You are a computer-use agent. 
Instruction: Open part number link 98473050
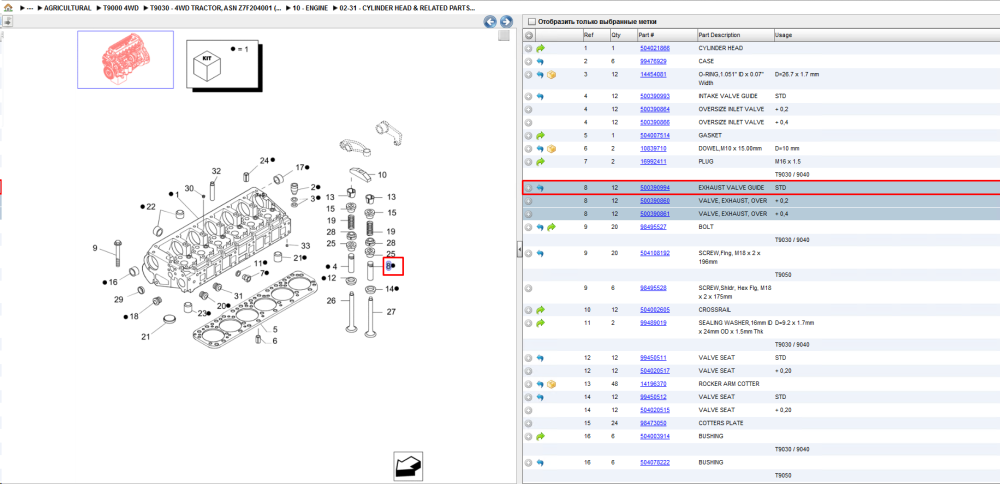point(653,423)
